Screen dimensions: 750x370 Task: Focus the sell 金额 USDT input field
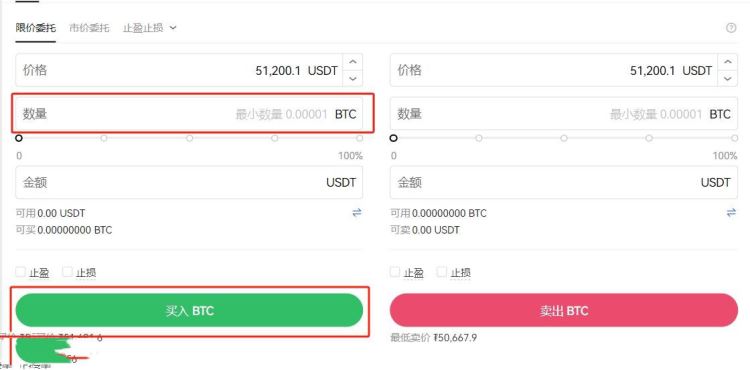tap(563, 182)
